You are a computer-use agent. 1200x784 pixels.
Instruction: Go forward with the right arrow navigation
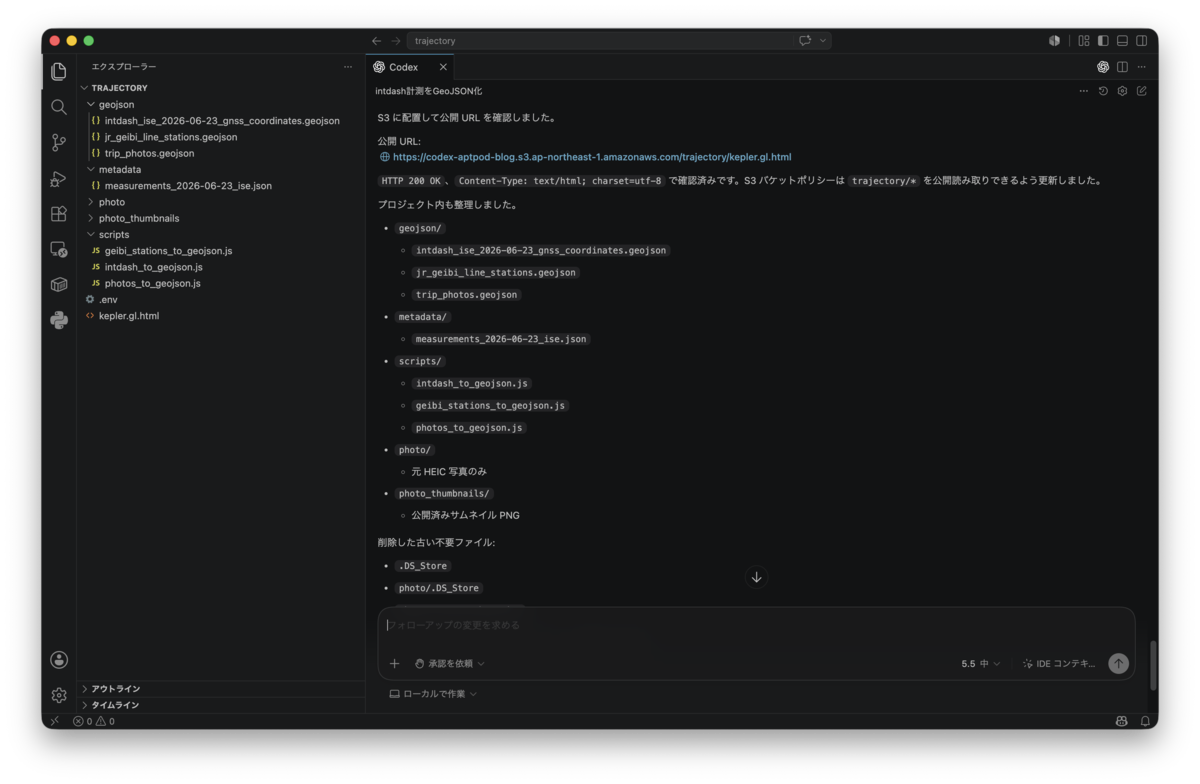(396, 41)
